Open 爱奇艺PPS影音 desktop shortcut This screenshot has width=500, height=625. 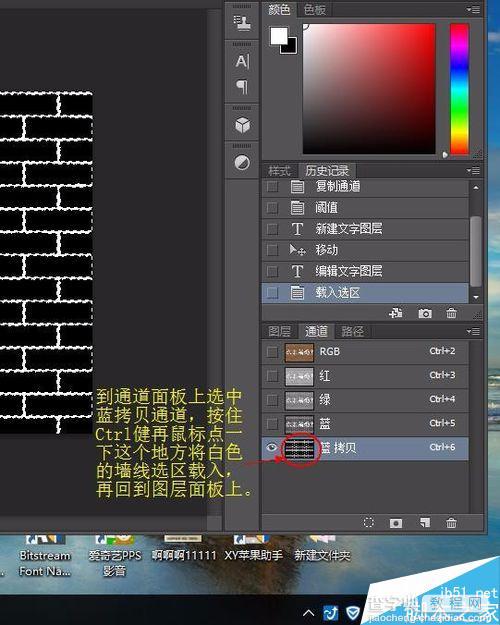[114, 556]
